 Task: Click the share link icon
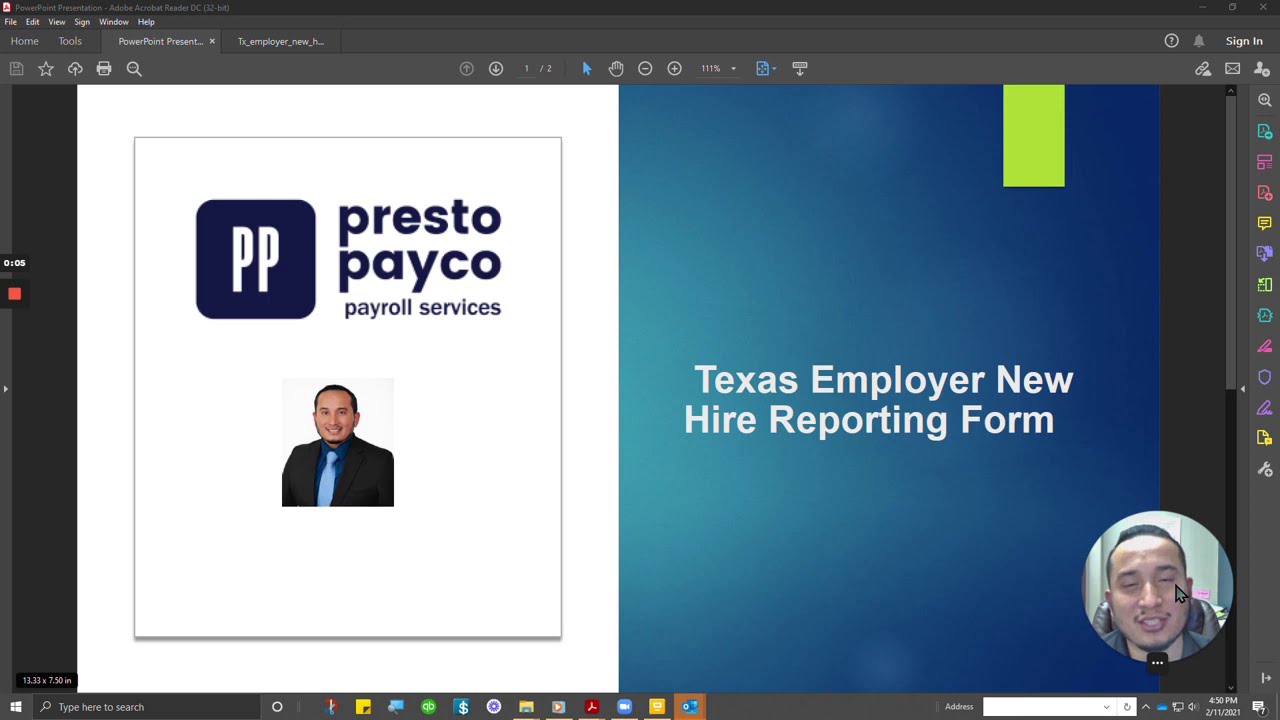pos(1203,68)
